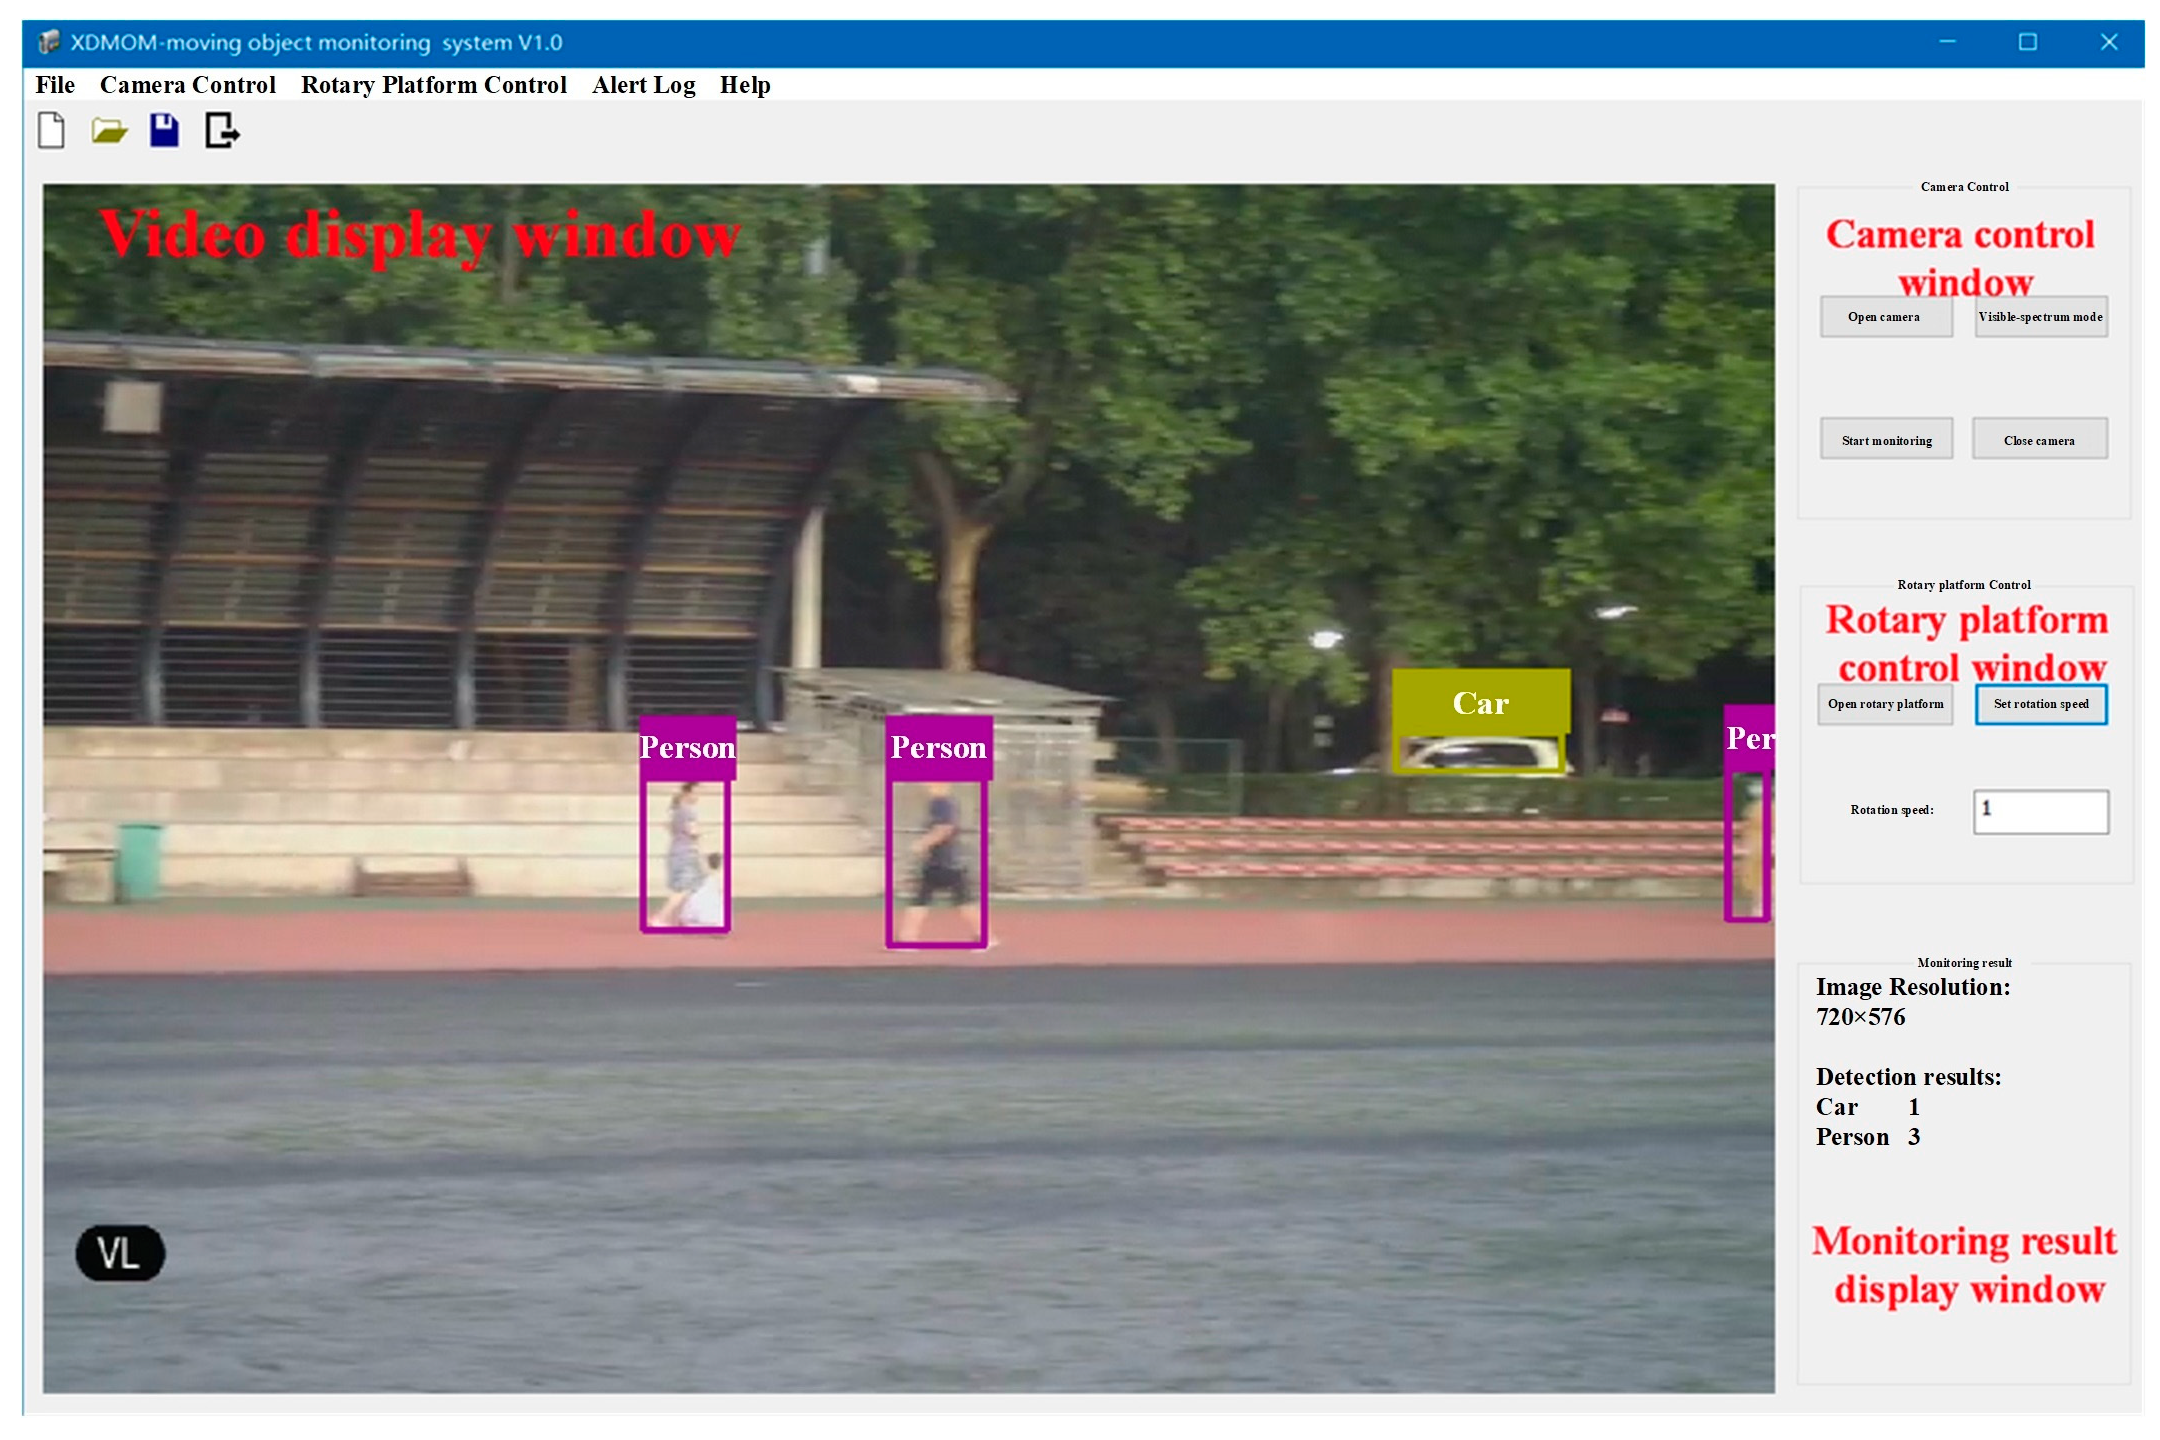The height and width of the screenshot is (1440, 2160).
Task: Click the Exit toolbar icon
Action: click(222, 131)
